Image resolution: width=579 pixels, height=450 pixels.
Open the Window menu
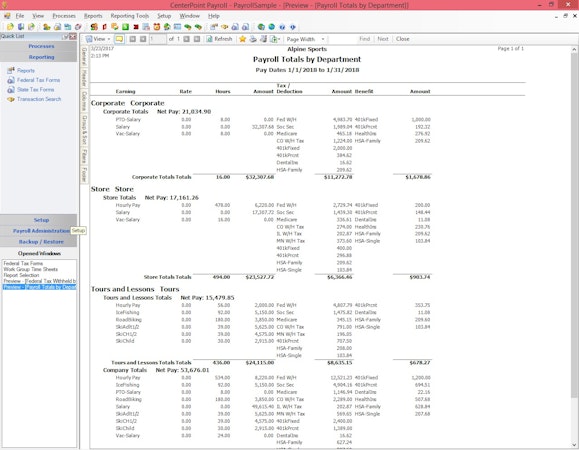[189, 16]
